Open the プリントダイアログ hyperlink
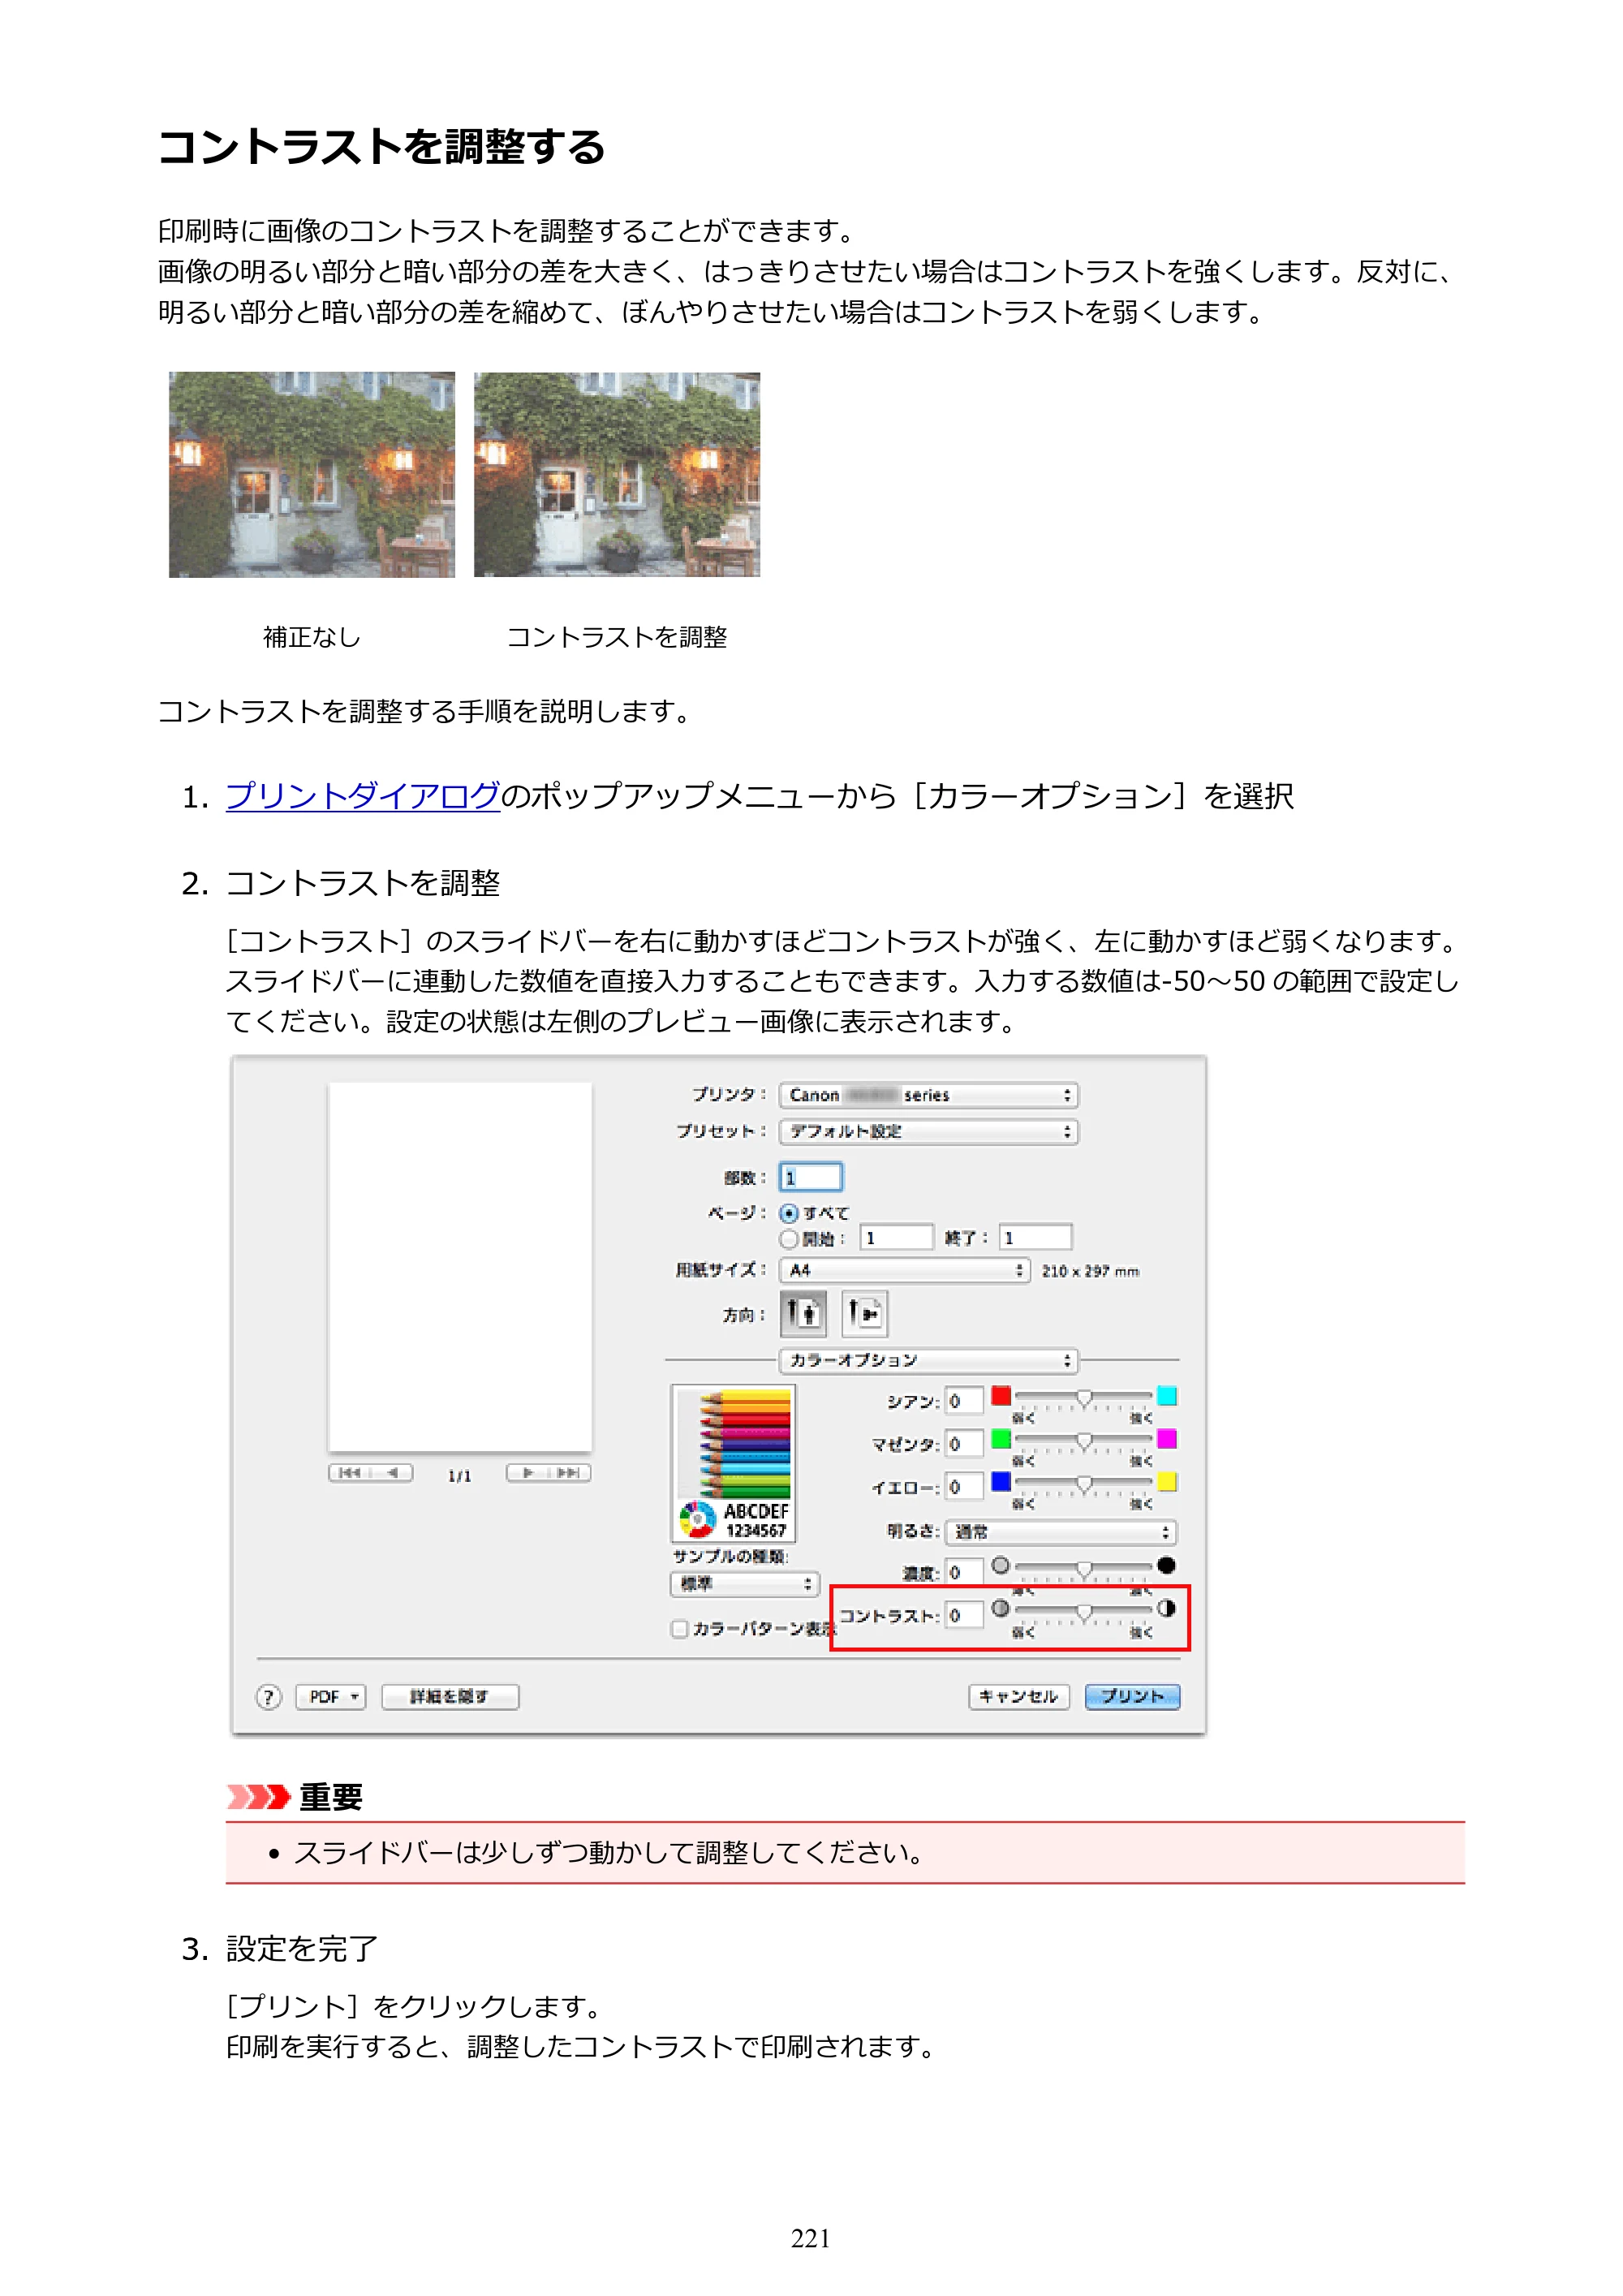Screen dimensions: 1623x2296 pos(362,795)
